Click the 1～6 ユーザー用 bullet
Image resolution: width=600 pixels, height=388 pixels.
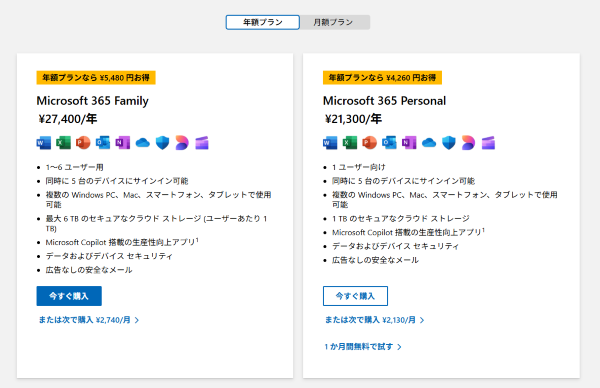[x=75, y=167]
